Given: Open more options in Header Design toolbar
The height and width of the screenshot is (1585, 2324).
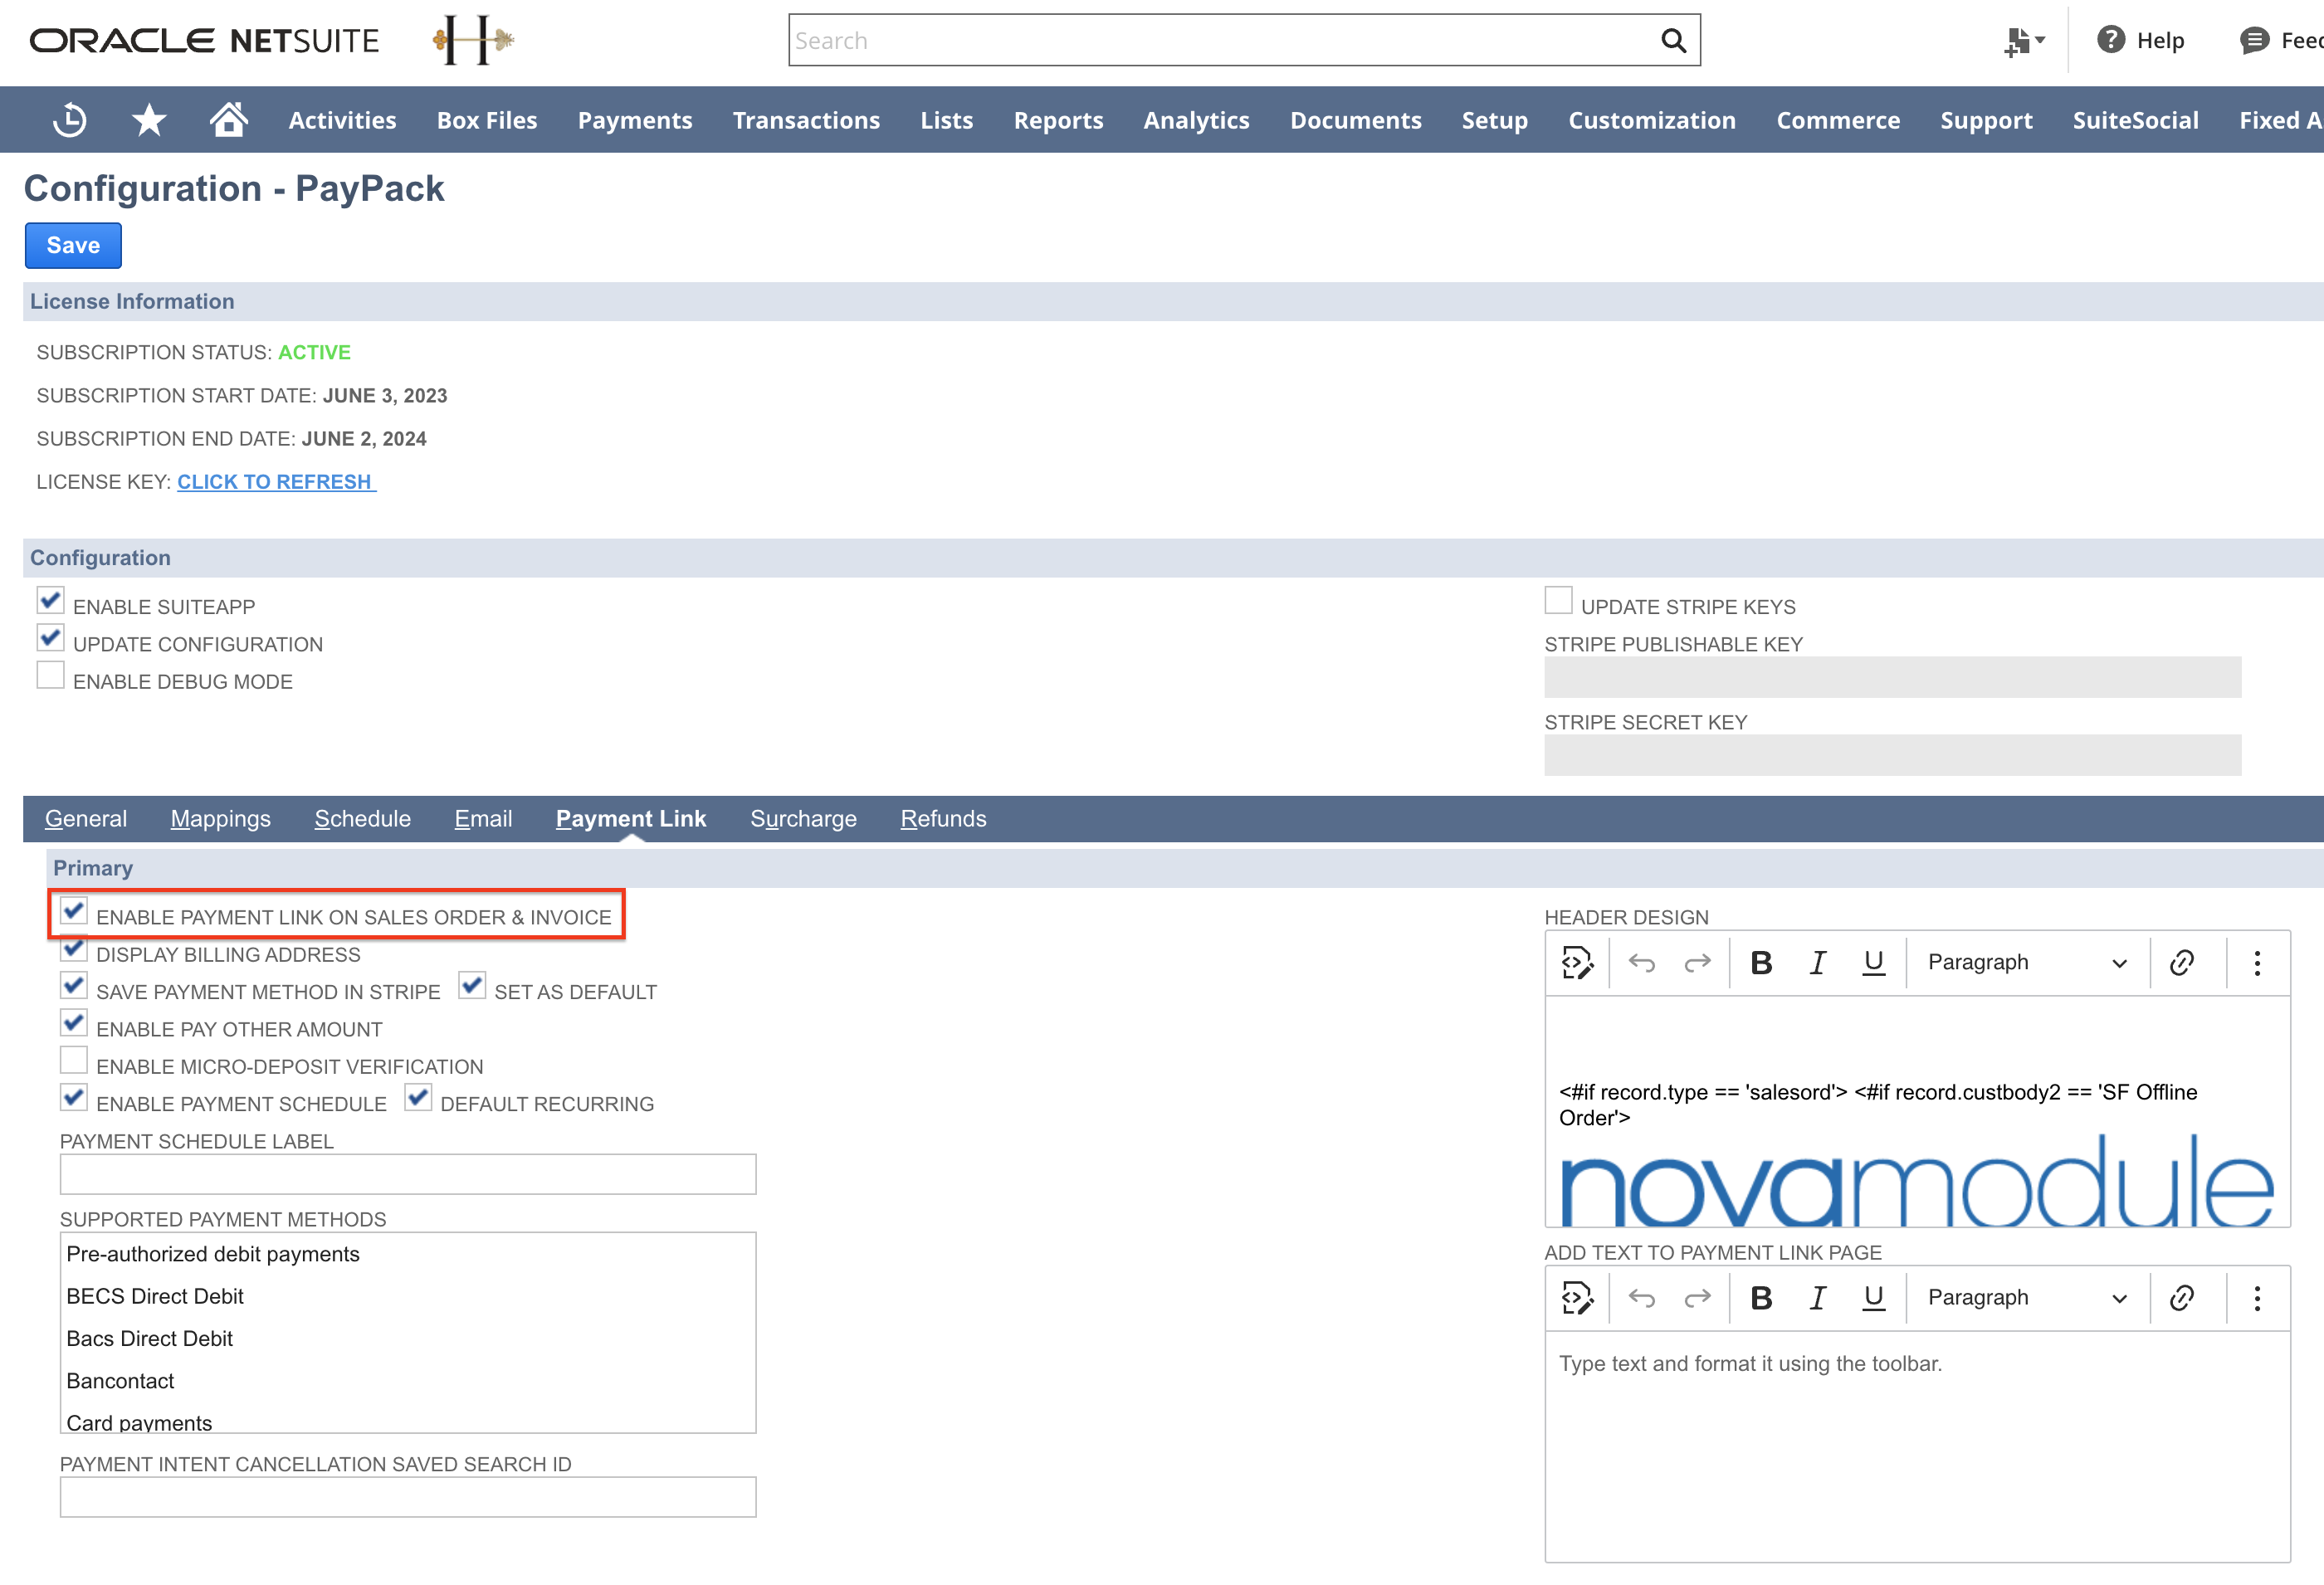Looking at the screenshot, I should (2257, 963).
